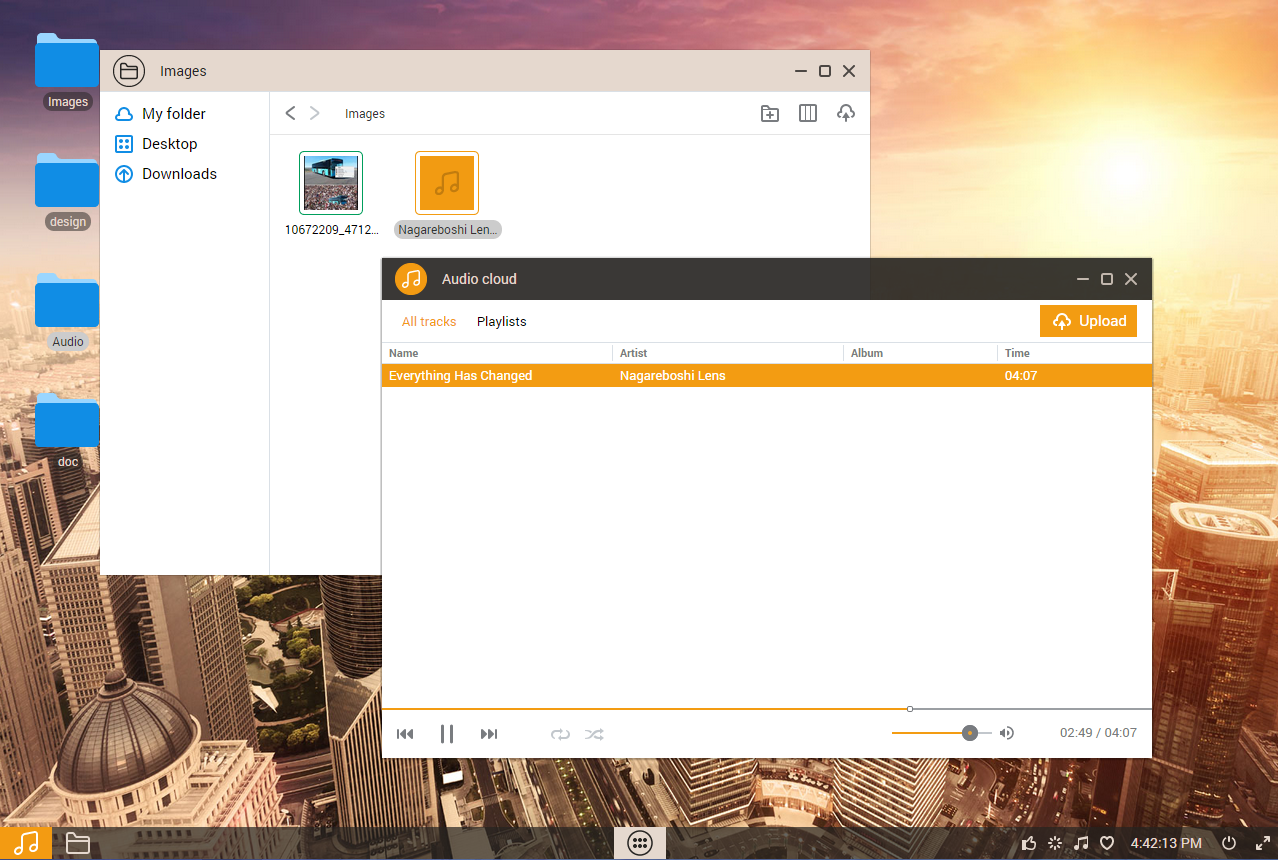Viewport: 1278px width, 860px height.
Task: Seek using the playback progress bar handle
Action: click(x=910, y=709)
